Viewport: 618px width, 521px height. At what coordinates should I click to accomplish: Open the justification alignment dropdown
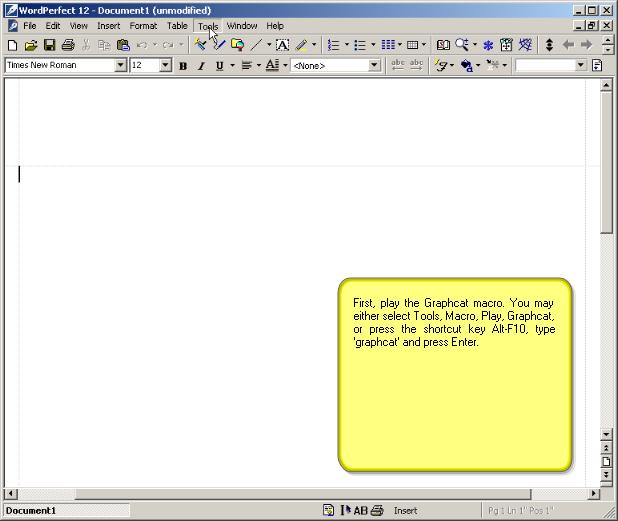tap(259, 65)
